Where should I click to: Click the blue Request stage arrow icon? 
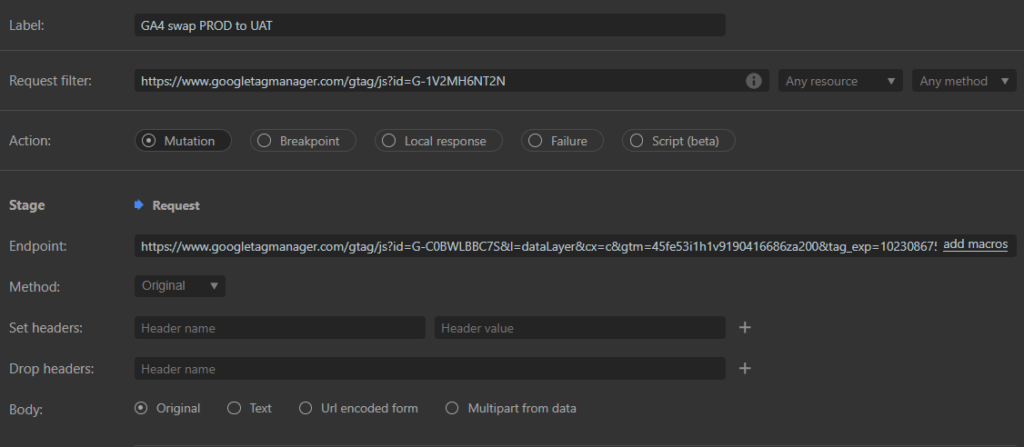point(138,205)
